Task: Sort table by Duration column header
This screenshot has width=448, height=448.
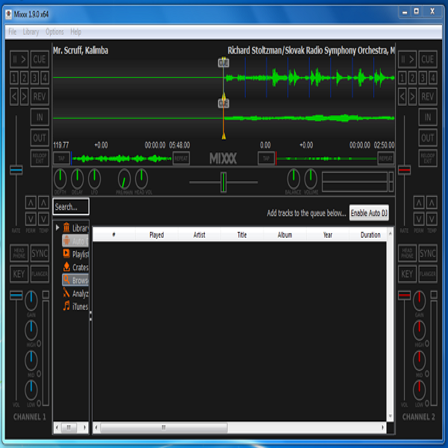Action: pos(370,235)
